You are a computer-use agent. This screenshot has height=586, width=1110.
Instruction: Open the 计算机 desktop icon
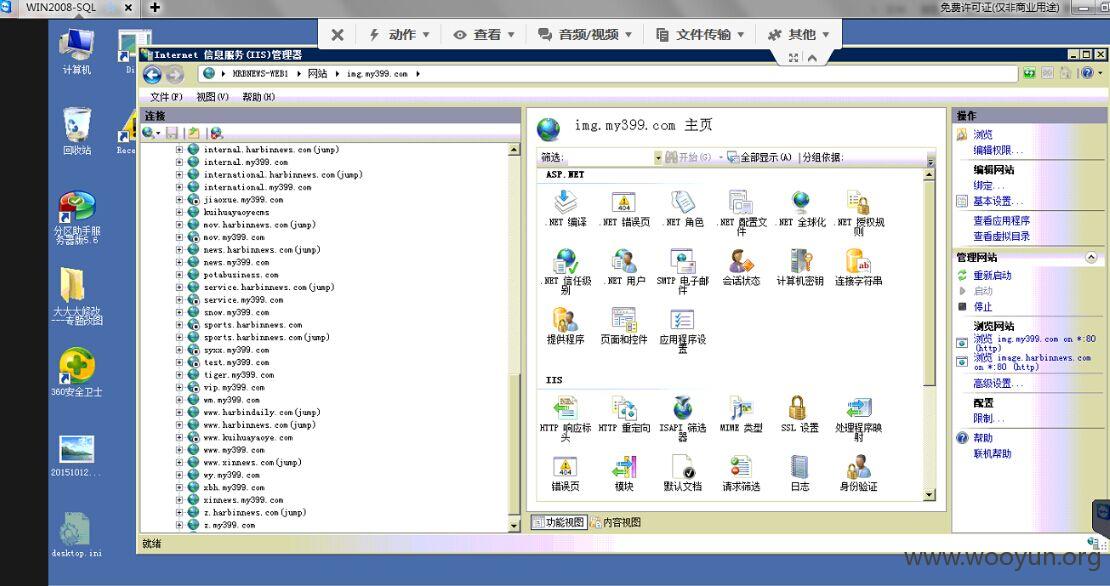[x=76, y=51]
